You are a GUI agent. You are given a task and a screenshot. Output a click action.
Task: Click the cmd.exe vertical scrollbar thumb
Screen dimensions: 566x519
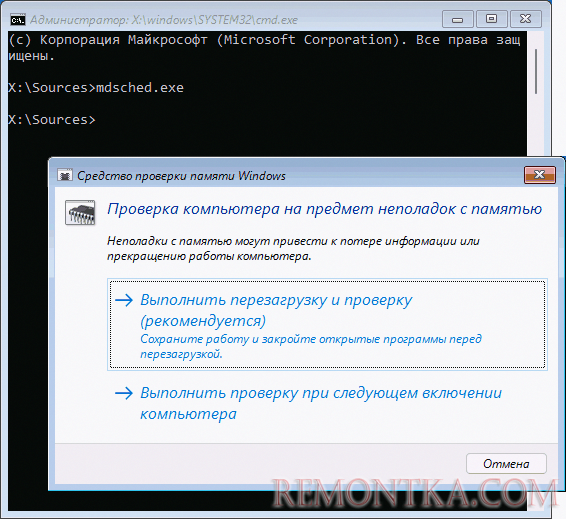pos(536,71)
